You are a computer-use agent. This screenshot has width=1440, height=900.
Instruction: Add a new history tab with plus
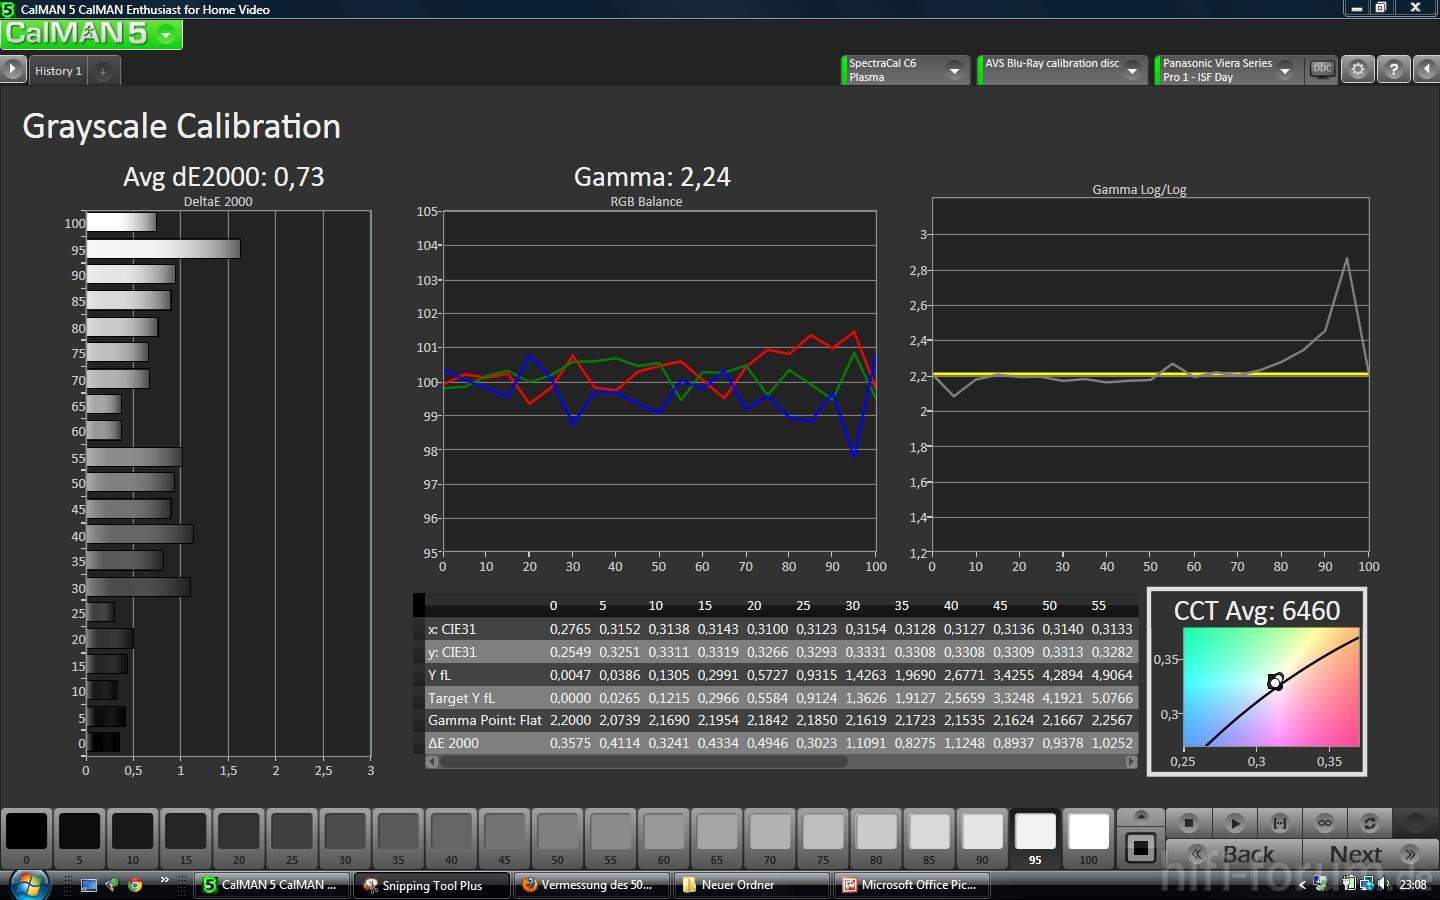[103, 71]
